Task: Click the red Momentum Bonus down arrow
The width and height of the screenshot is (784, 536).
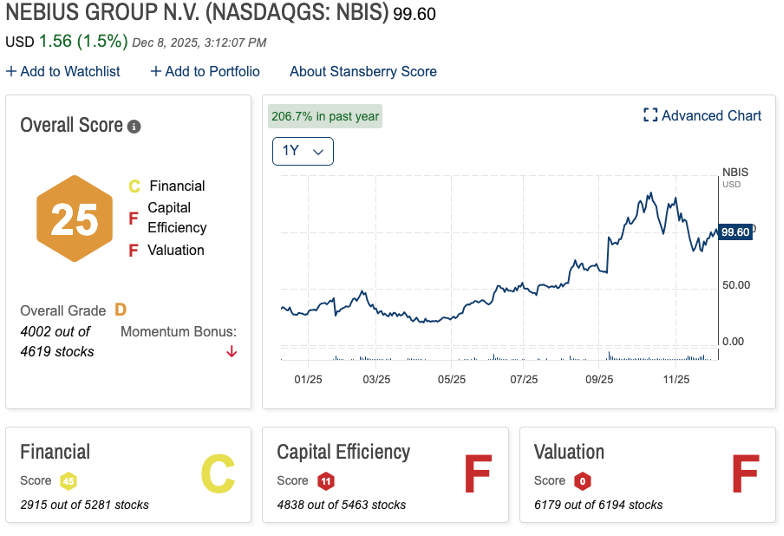Action: pos(232,351)
